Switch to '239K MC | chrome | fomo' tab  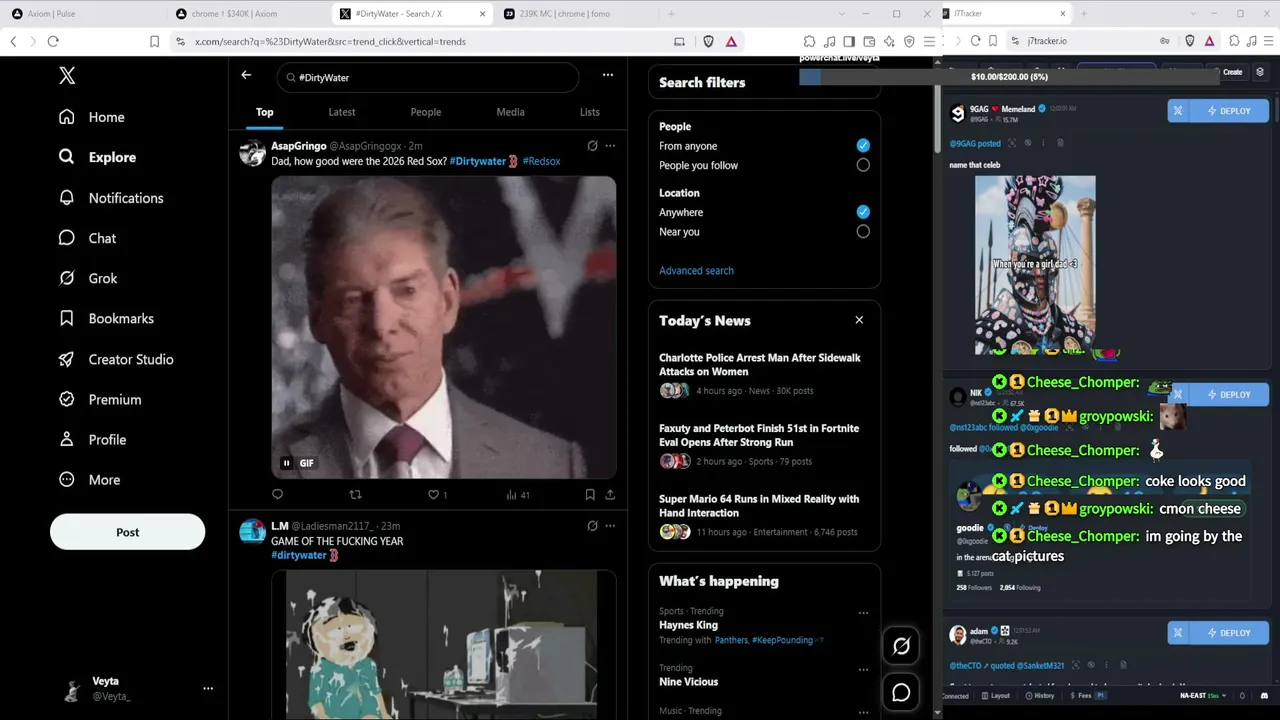[576, 14]
